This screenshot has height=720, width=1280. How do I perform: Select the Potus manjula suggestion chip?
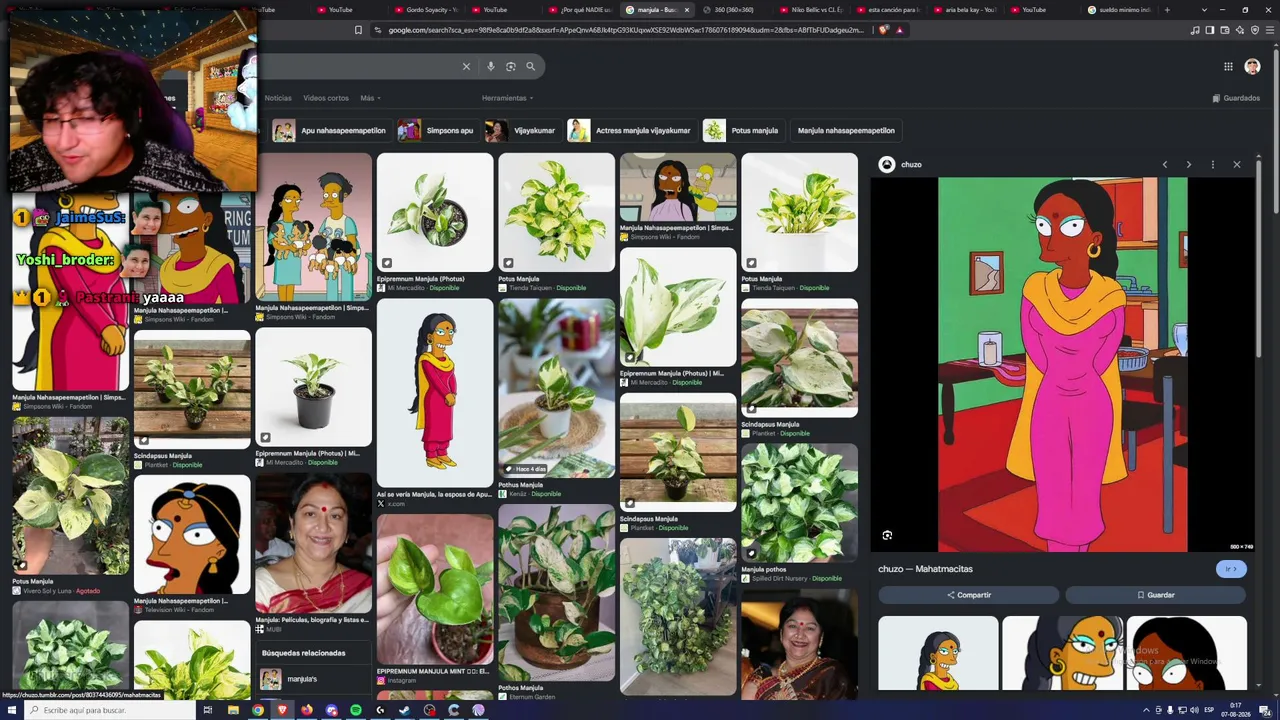coord(742,131)
